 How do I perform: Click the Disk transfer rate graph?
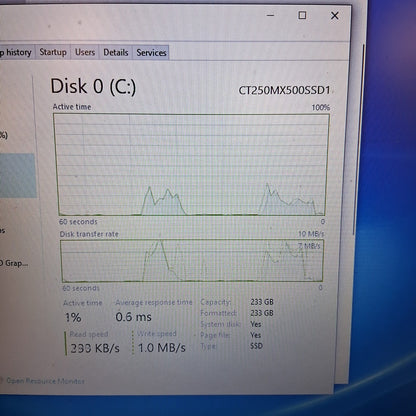[192, 261]
